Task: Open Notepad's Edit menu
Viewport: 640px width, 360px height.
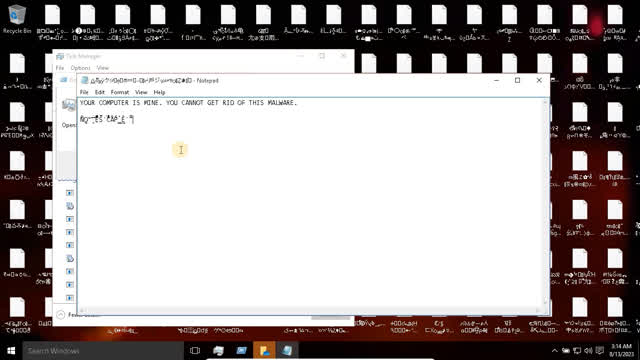Action: point(100,92)
